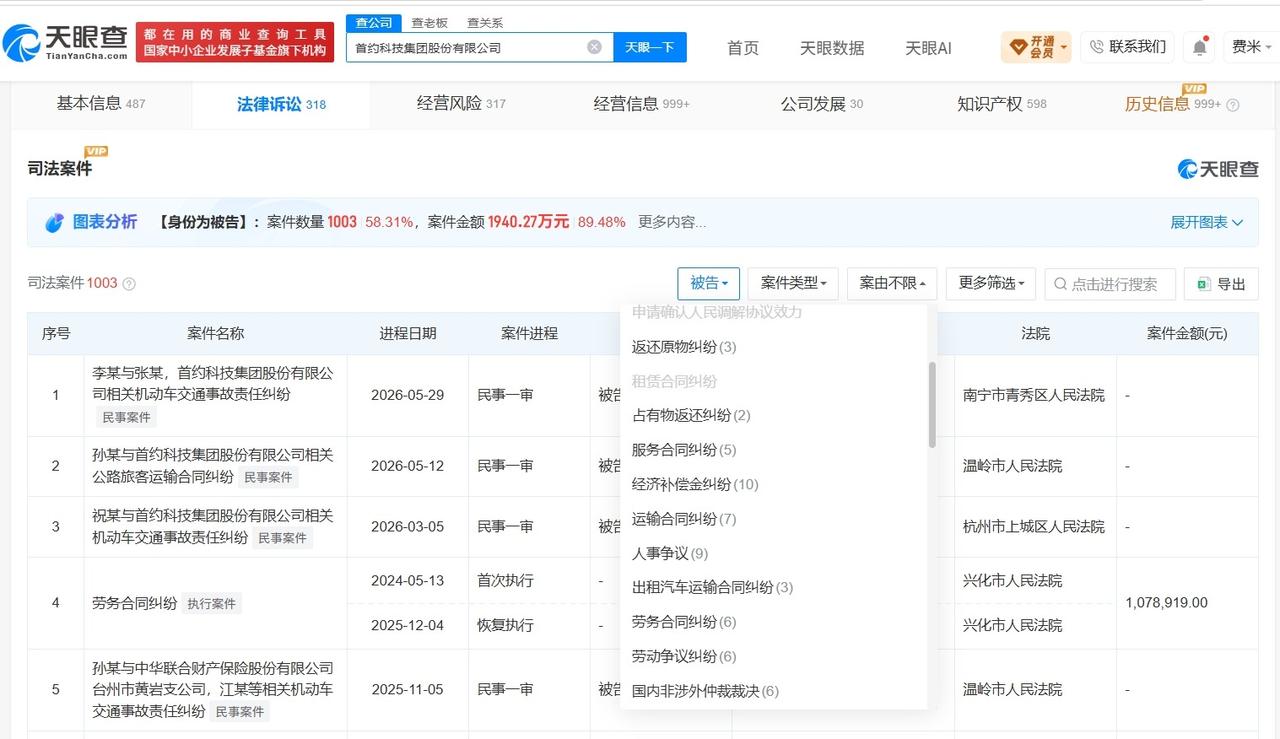1280x739 pixels.
Task: Click the Tianyancha logo at top left
Action: pyautogui.click(x=65, y=41)
